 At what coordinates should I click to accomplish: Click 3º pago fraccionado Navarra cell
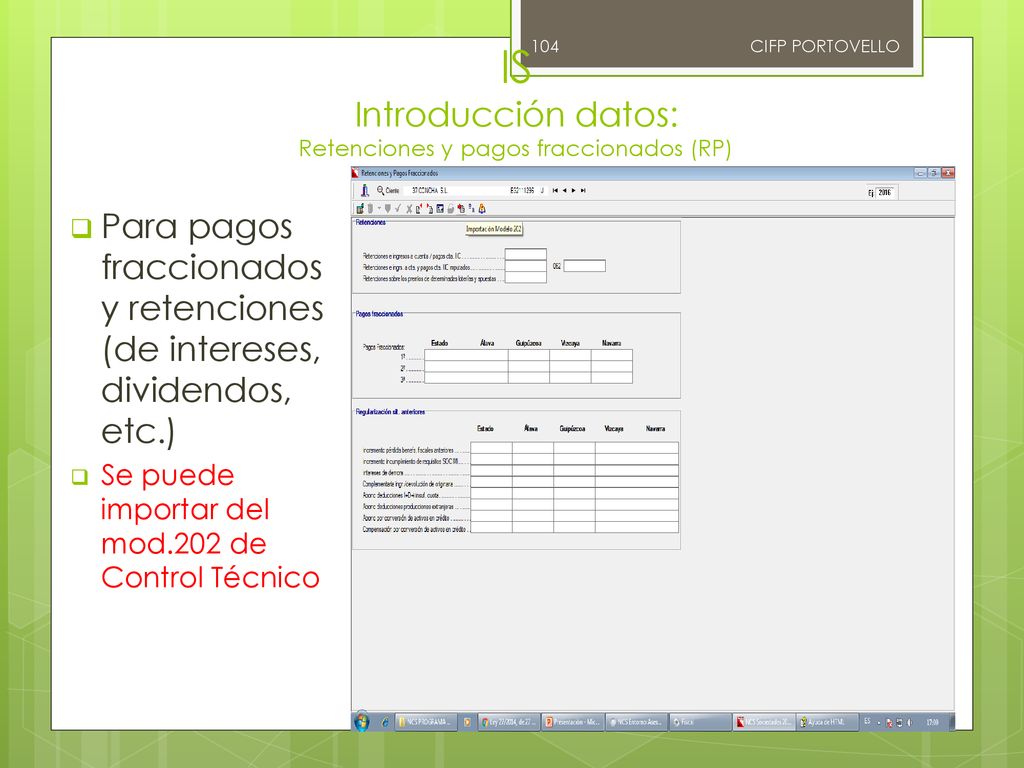pyautogui.click(x=612, y=377)
